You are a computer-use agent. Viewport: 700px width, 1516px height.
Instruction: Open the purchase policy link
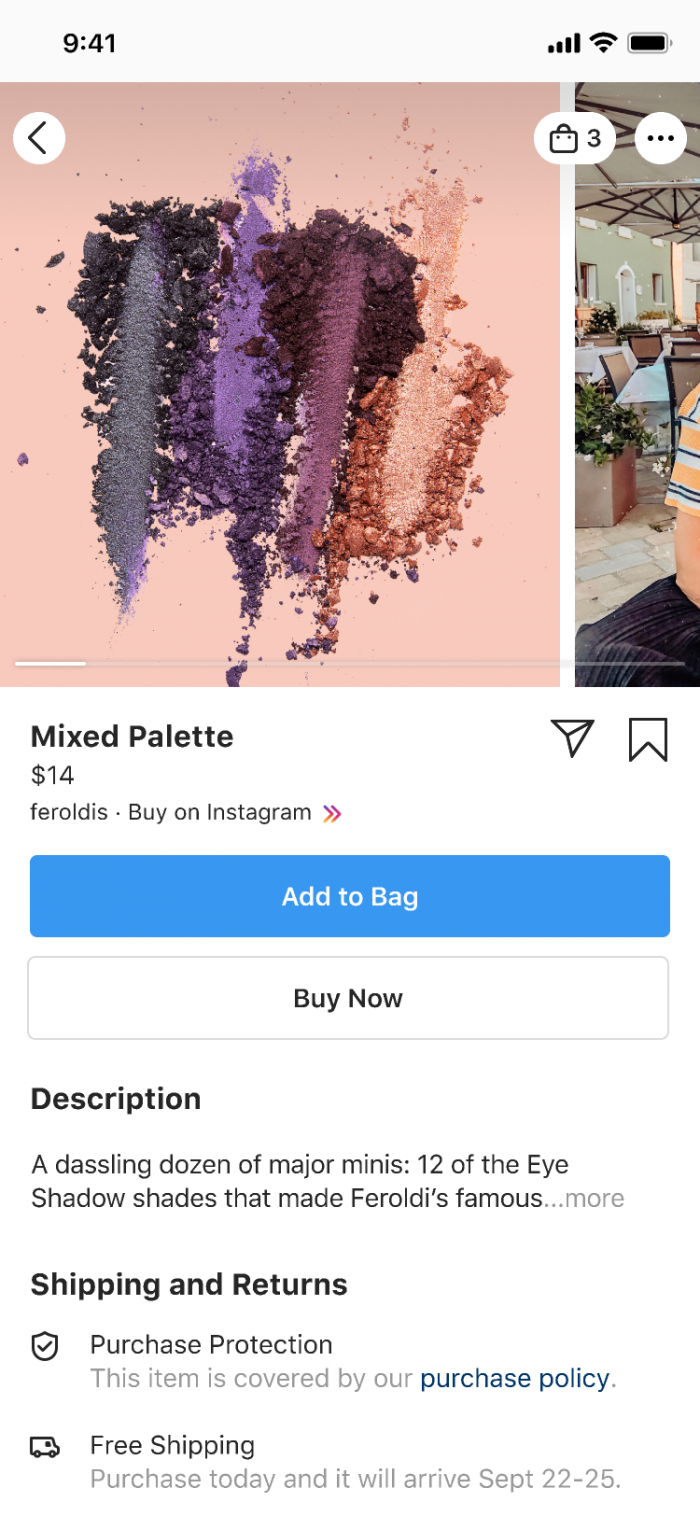tap(514, 1379)
